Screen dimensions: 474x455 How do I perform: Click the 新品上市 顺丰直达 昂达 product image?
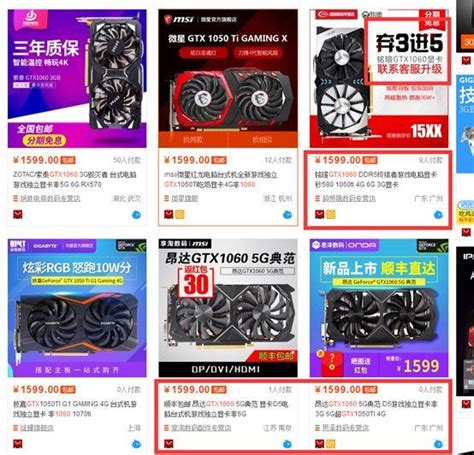point(379,308)
